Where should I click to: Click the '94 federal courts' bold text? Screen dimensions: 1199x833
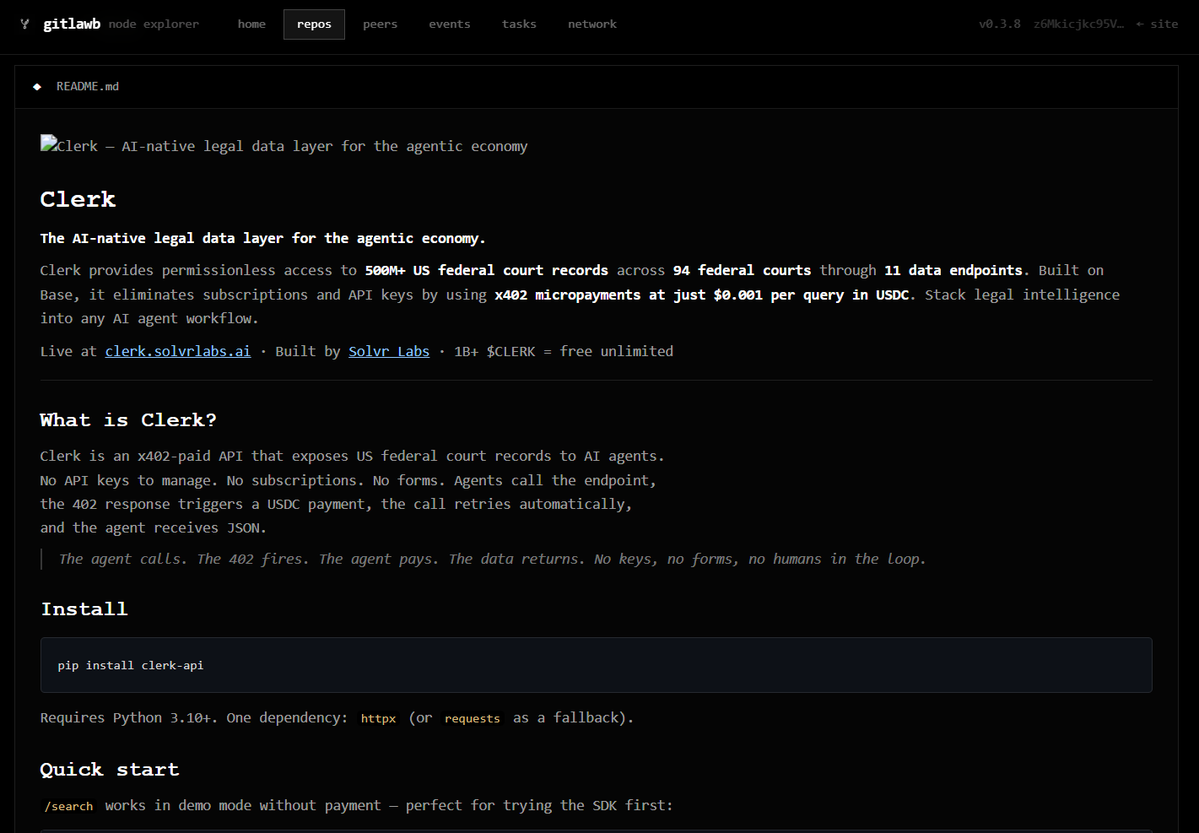pos(742,270)
